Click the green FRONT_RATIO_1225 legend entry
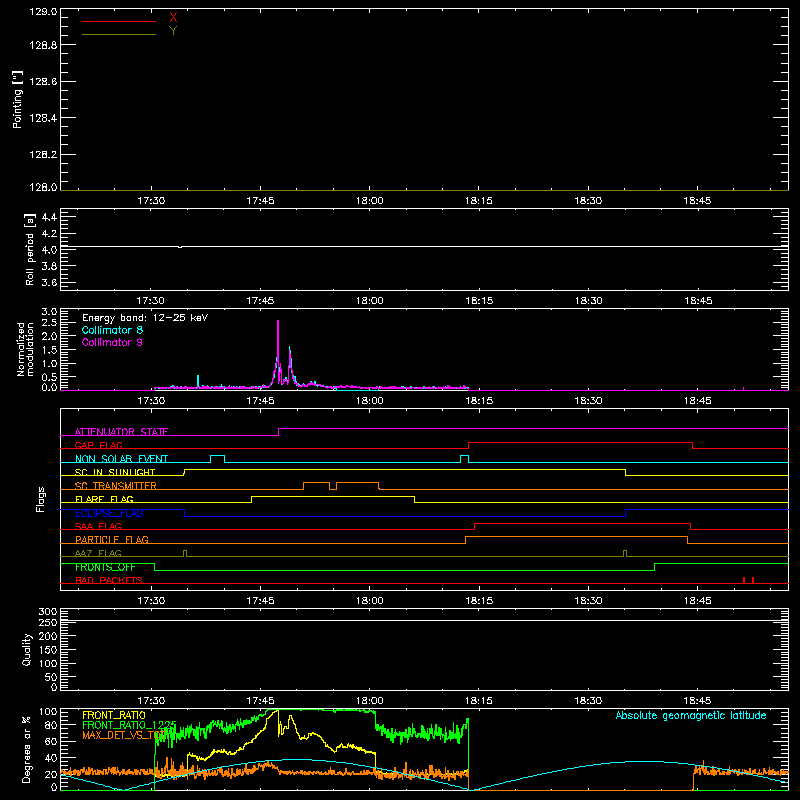The image size is (800, 800). (129, 725)
